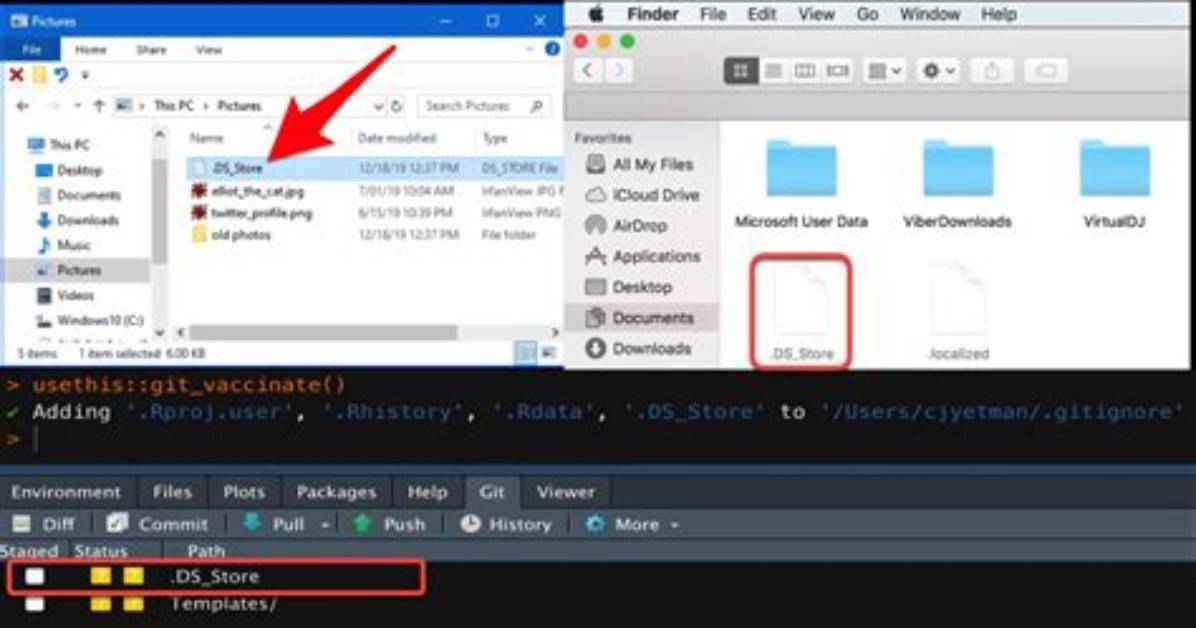The height and width of the screenshot is (628, 1196).
Task: Click the red delete icon in Explorer quick access
Action: (x=16, y=75)
